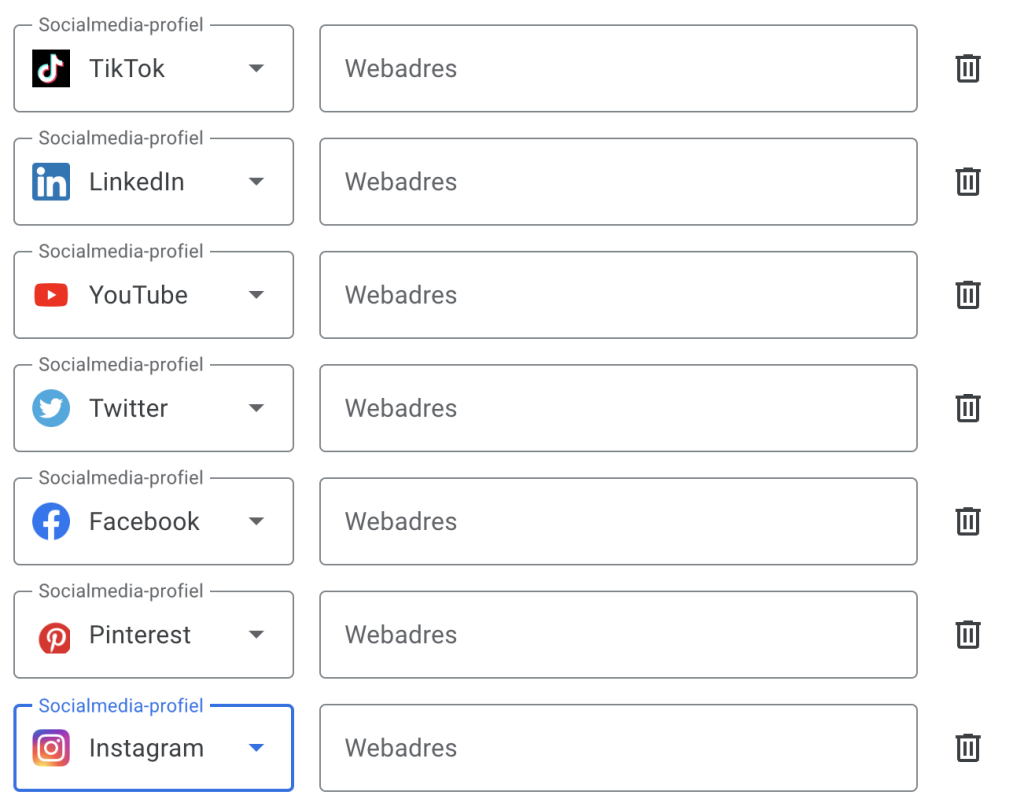This screenshot has height=810, width=1024.
Task: Expand the LinkedIn profile dropdown arrow
Action: coord(256,182)
